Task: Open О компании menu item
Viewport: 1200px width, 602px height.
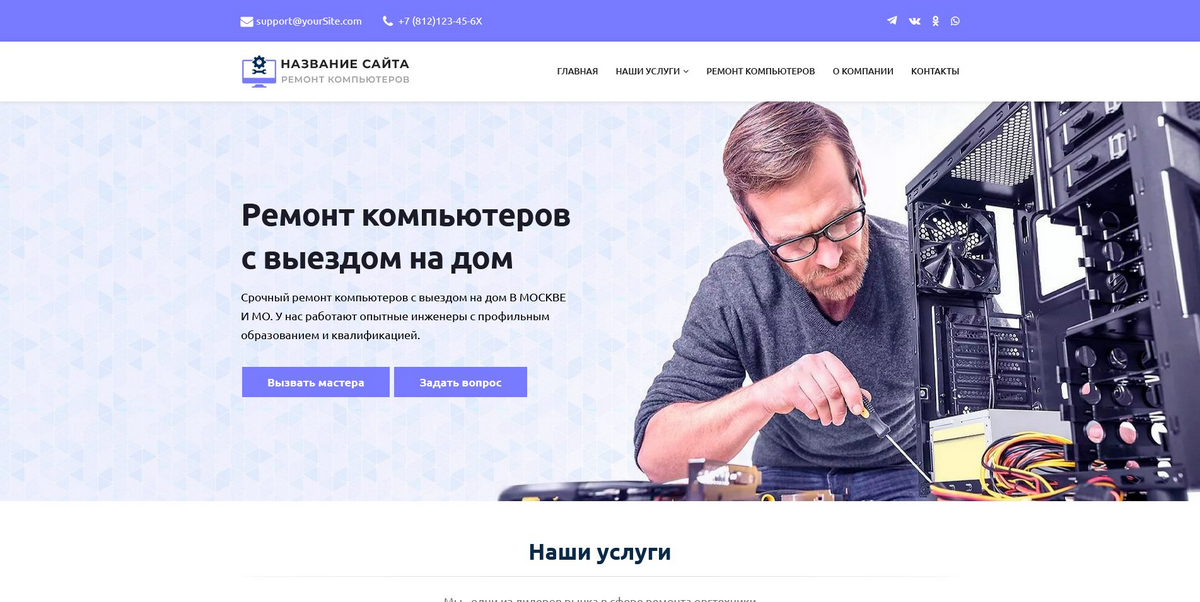Action: coord(863,71)
